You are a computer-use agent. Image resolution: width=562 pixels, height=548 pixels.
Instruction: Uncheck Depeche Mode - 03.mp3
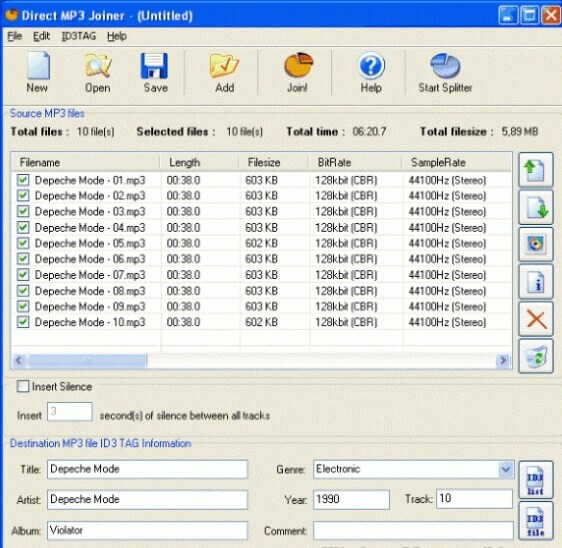click(x=23, y=211)
